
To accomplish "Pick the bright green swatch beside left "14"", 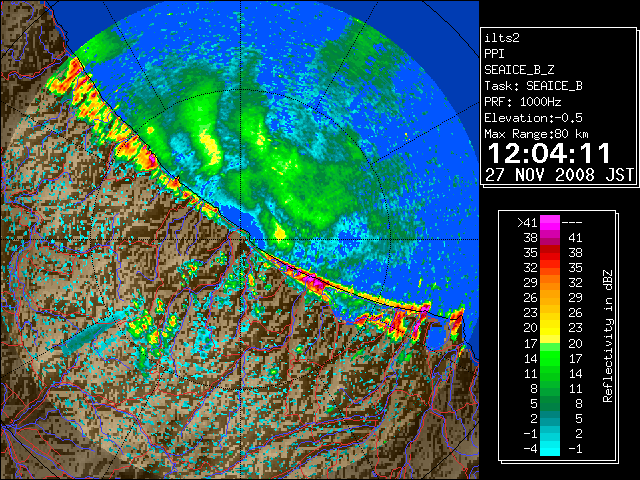I will point(550,358).
